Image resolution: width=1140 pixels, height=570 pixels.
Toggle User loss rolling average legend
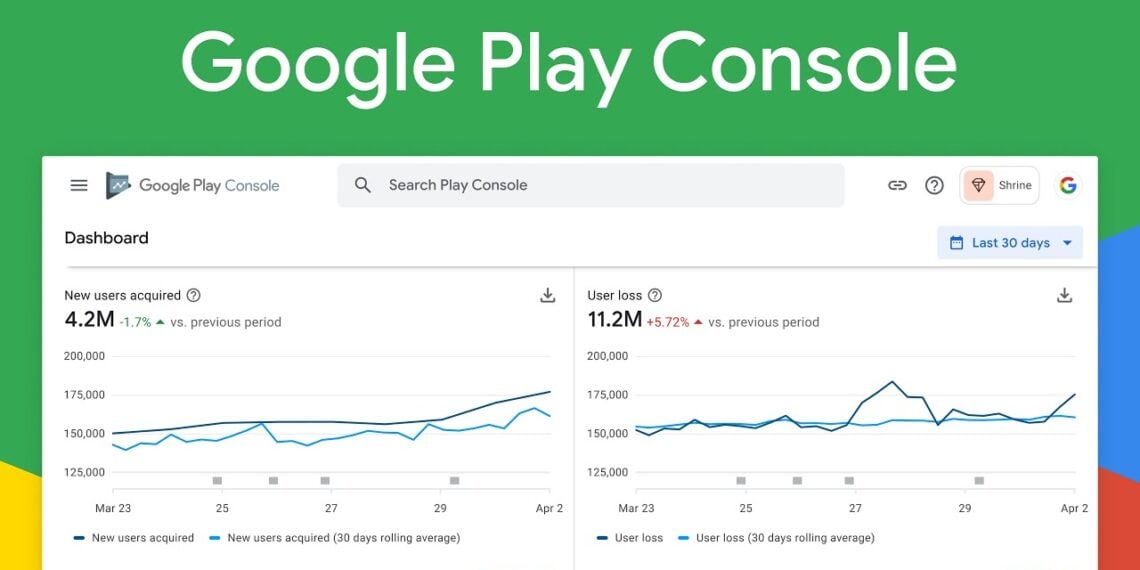775,538
